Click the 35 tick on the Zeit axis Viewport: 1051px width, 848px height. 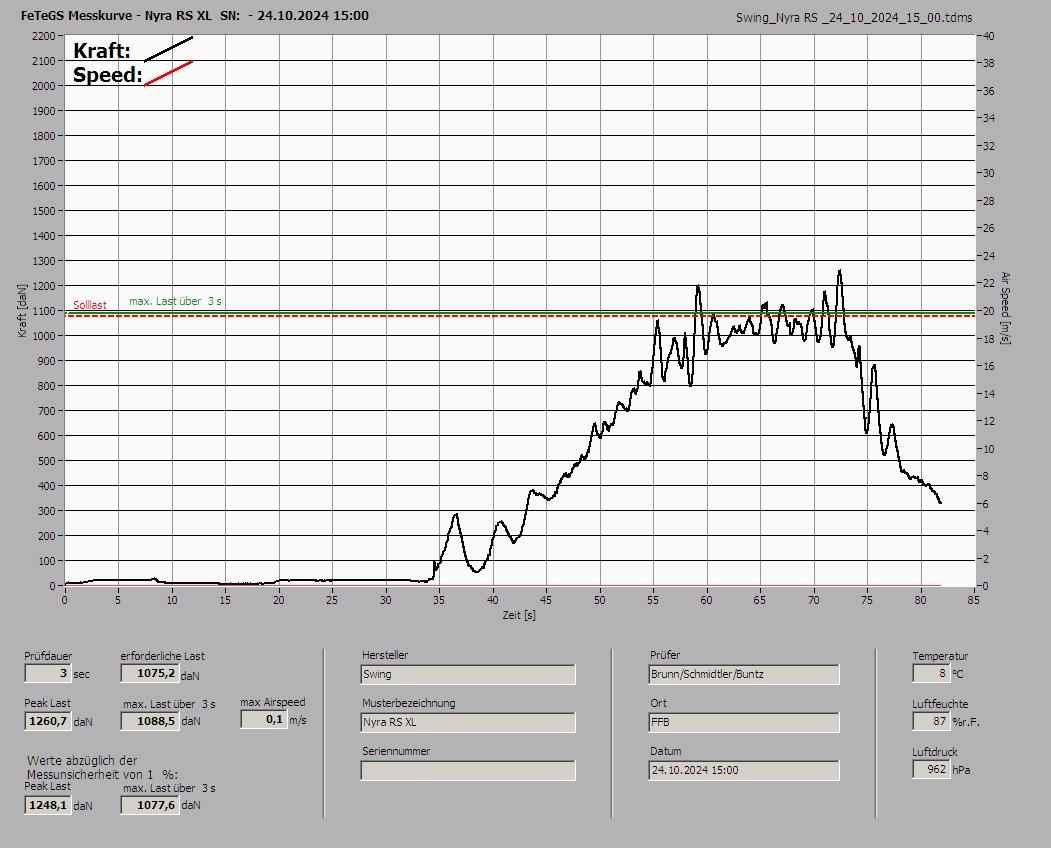[439, 600]
